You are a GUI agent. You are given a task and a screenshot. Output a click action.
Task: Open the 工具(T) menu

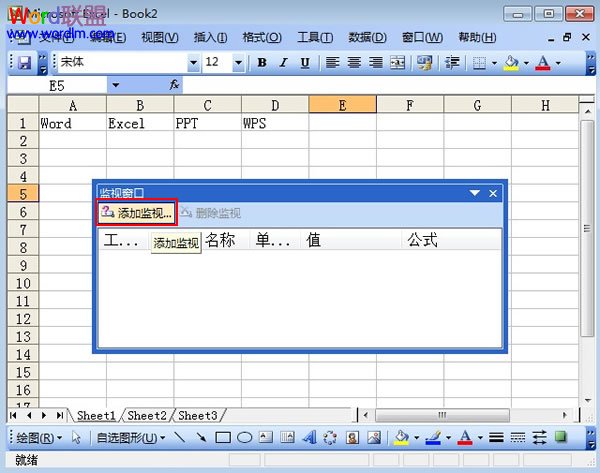click(315, 38)
